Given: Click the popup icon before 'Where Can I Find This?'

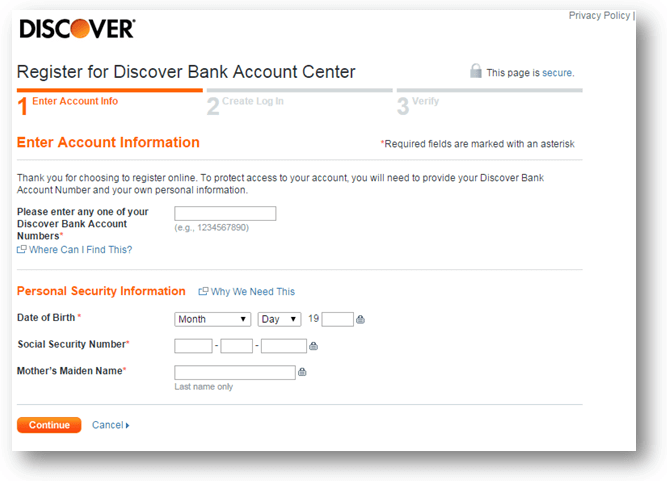Looking at the screenshot, I should point(22,249).
